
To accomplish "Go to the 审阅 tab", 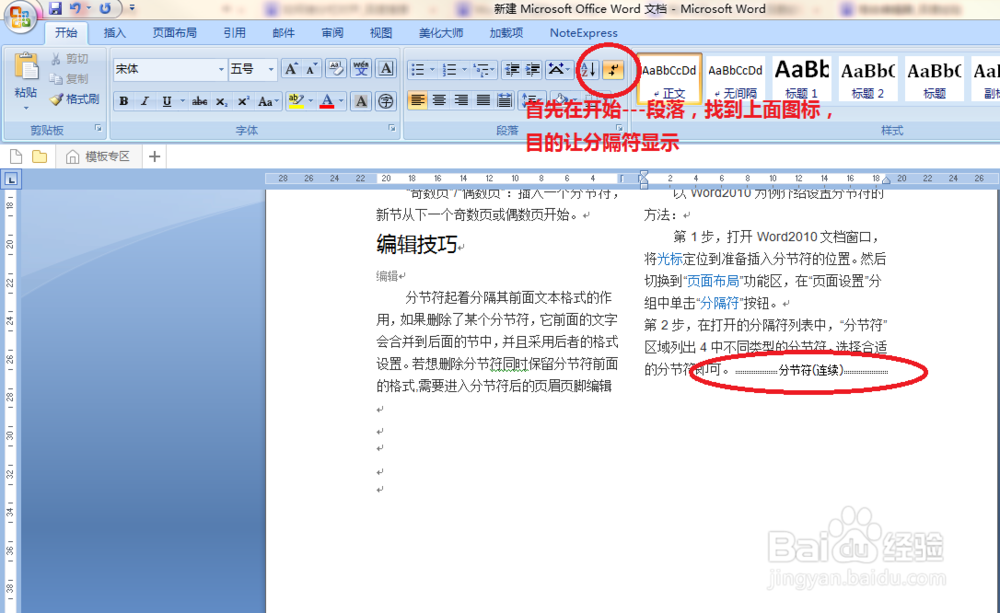I will (332, 33).
